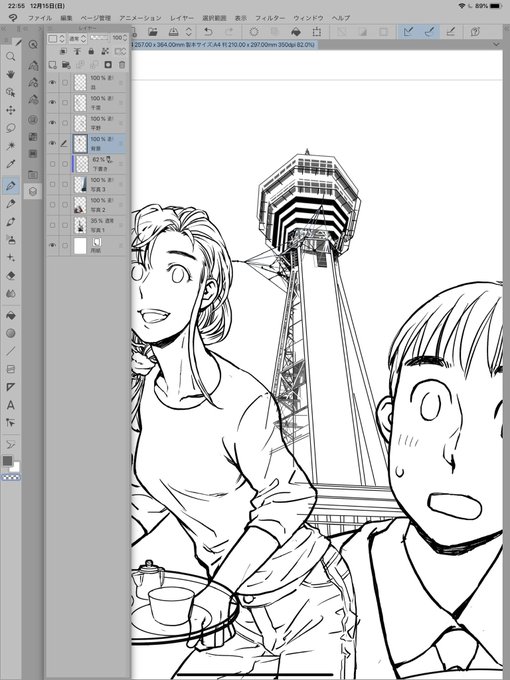Select the Ruler tool
Screen dimensions: 510x680
tap(11, 387)
